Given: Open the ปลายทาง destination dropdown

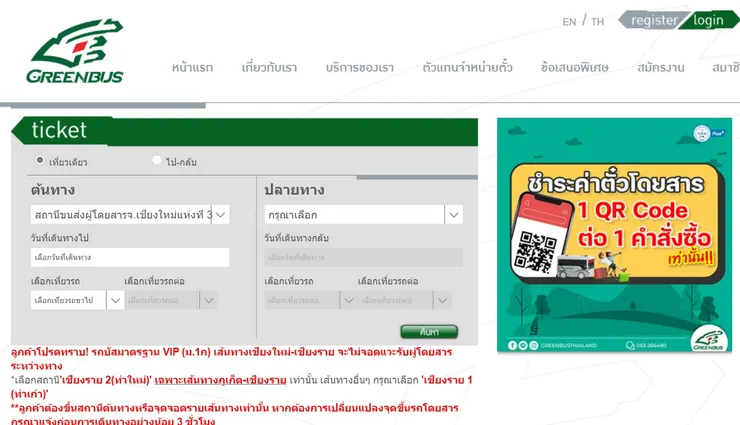Looking at the screenshot, I should [x=363, y=215].
